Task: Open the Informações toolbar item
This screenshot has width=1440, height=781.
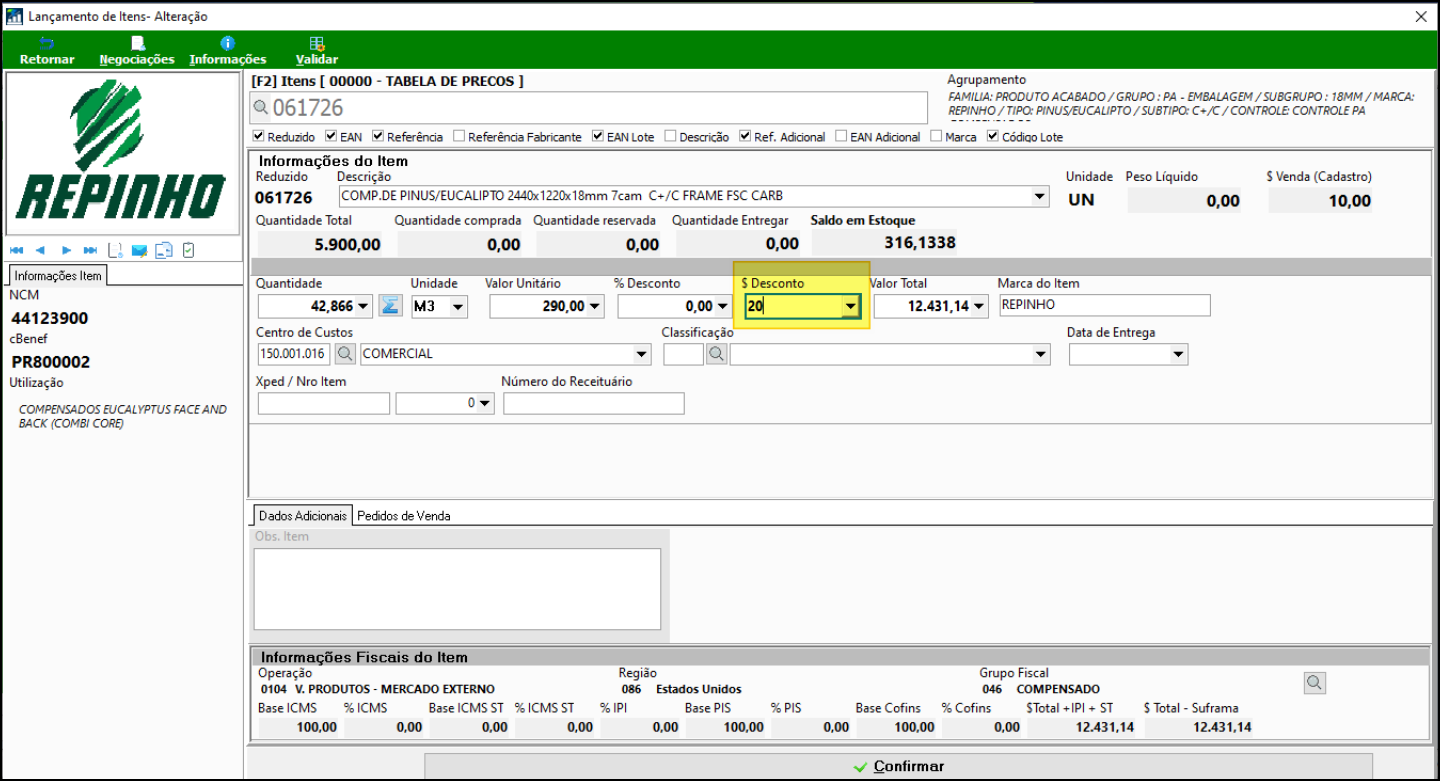Action: click(228, 51)
